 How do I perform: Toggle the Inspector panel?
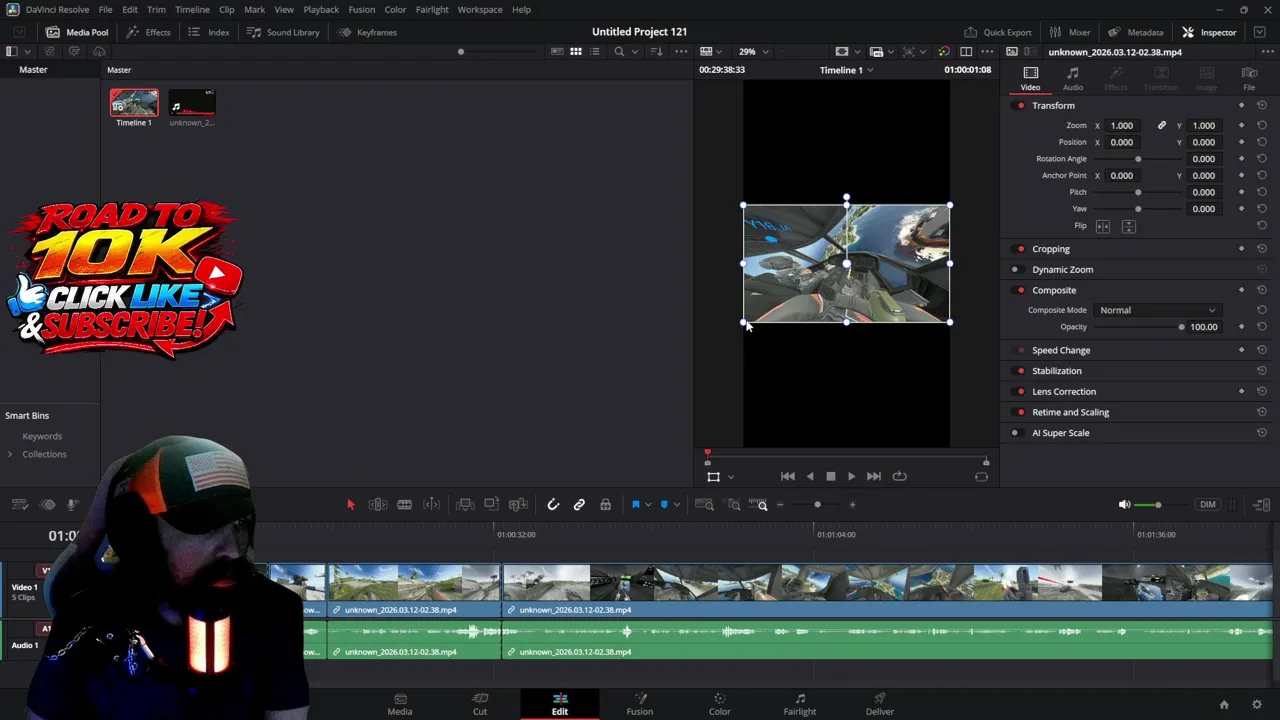[x=1209, y=32]
